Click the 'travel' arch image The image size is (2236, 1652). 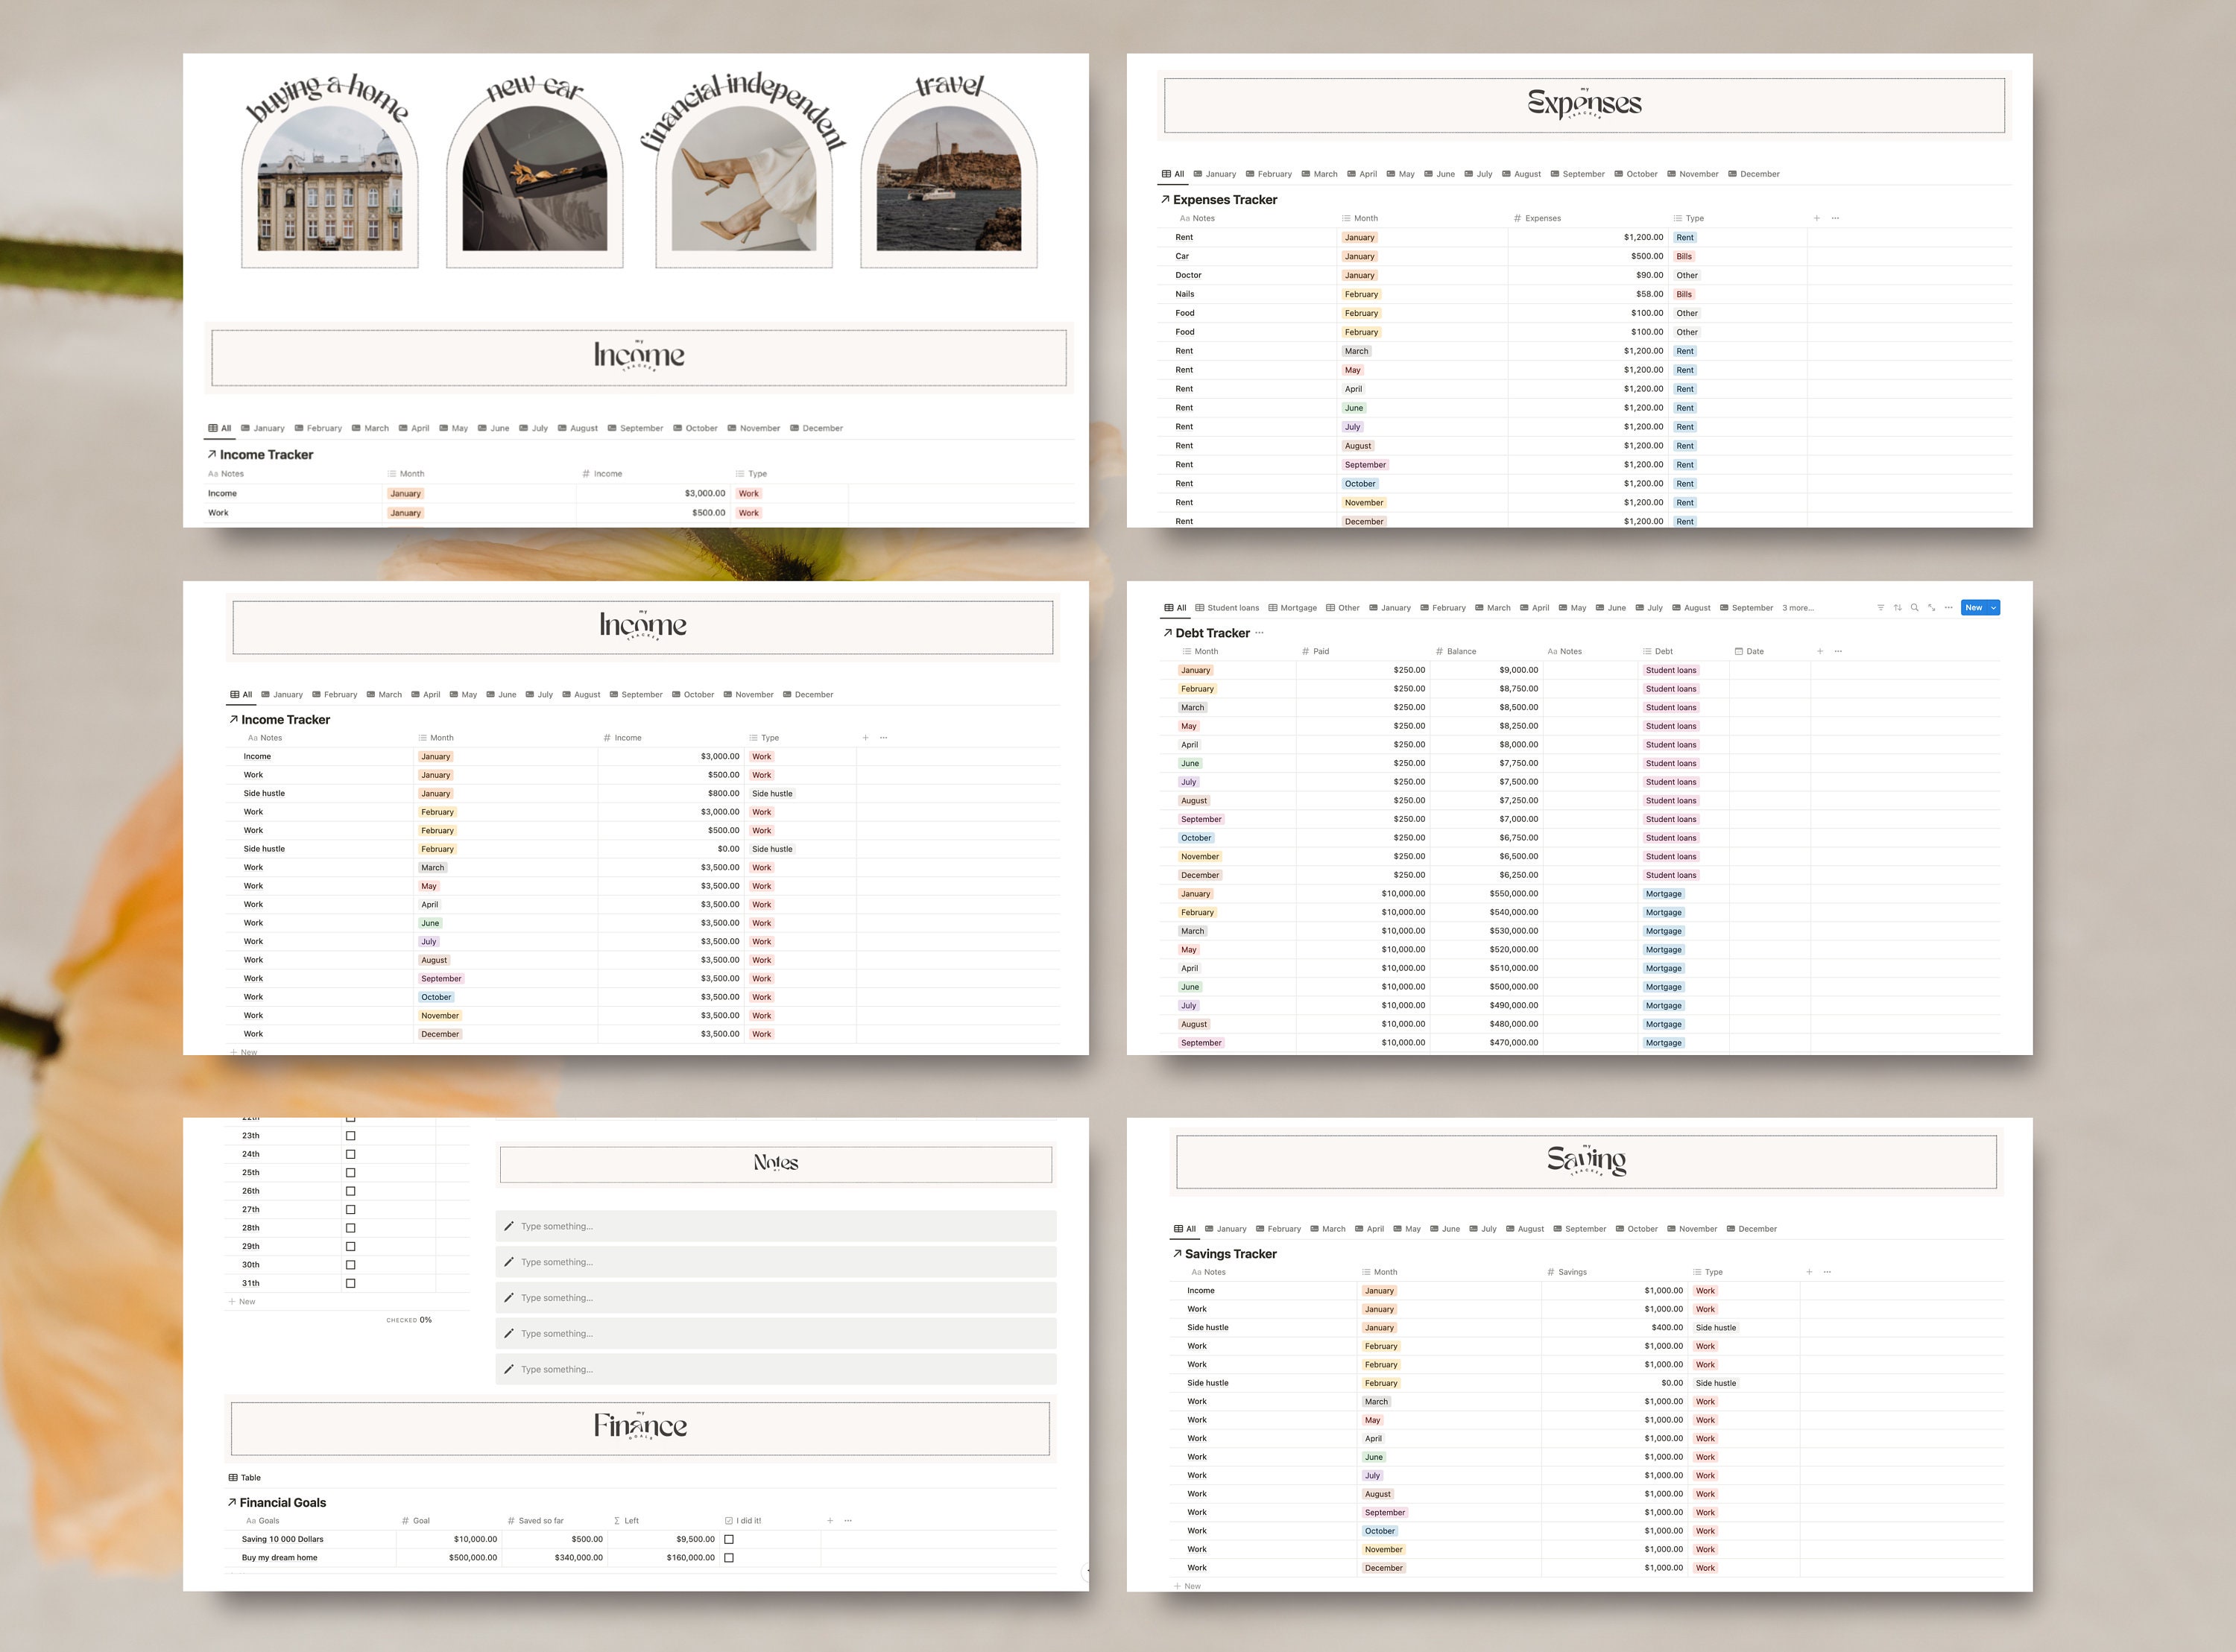coord(949,179)
